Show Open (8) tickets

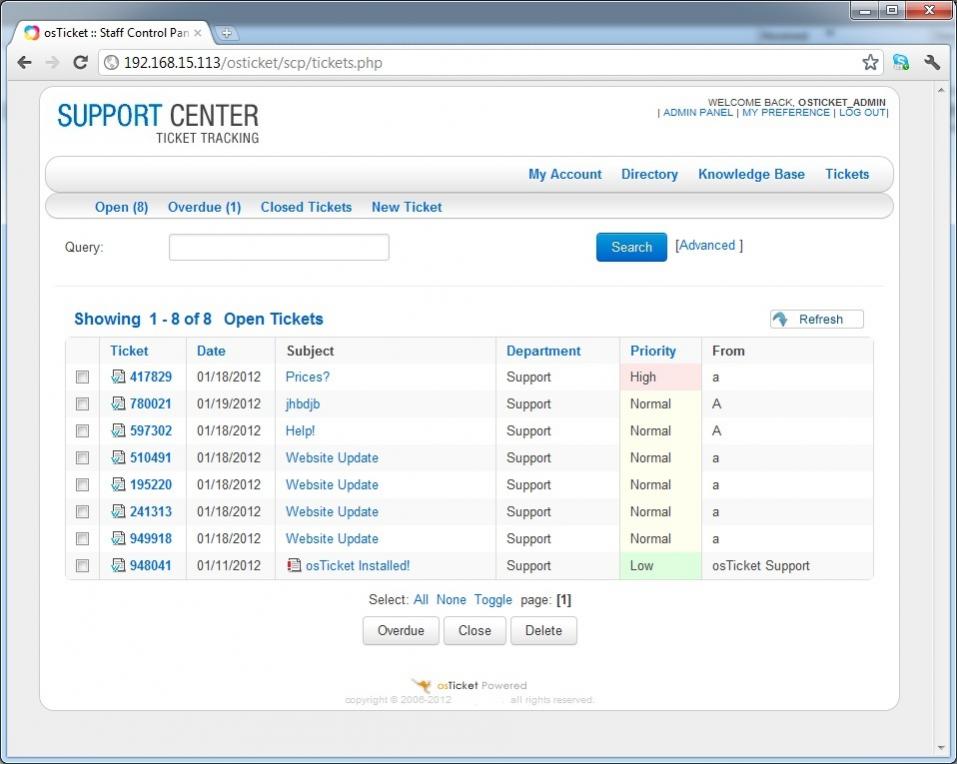pos(121,207)
